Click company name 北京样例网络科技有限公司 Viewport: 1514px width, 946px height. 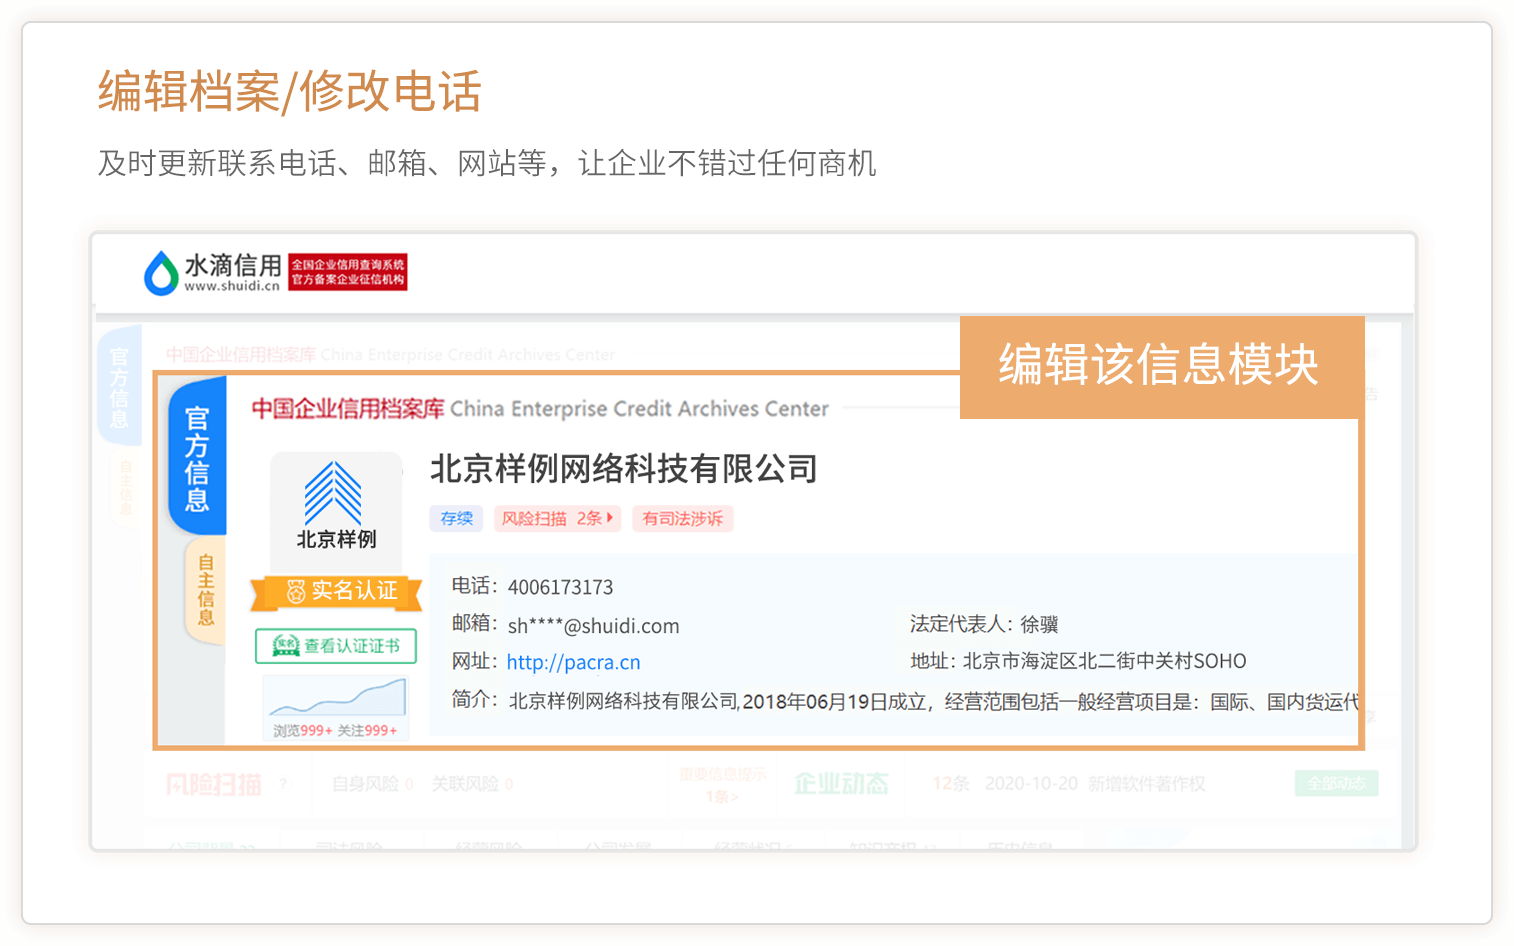coord(624,468)
